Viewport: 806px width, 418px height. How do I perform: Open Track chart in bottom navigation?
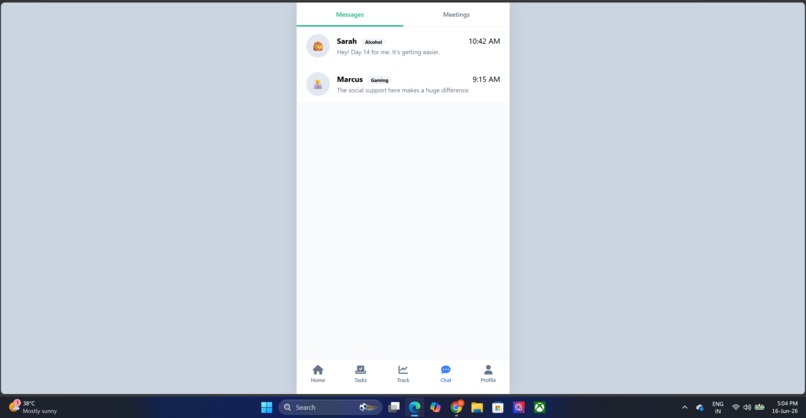[403, 374]
